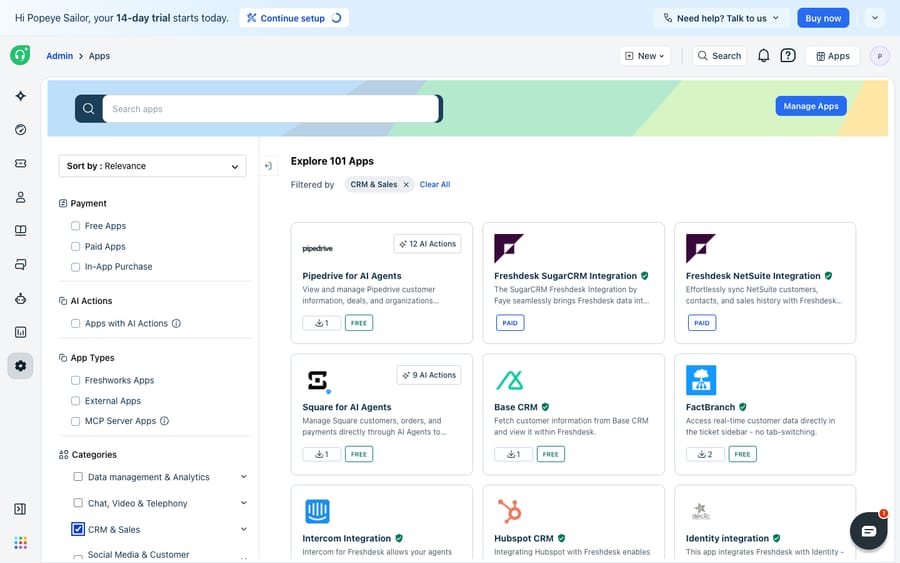Click the 12 AI Actions badge
Screen dimensions: 900x563
point(427,244)
